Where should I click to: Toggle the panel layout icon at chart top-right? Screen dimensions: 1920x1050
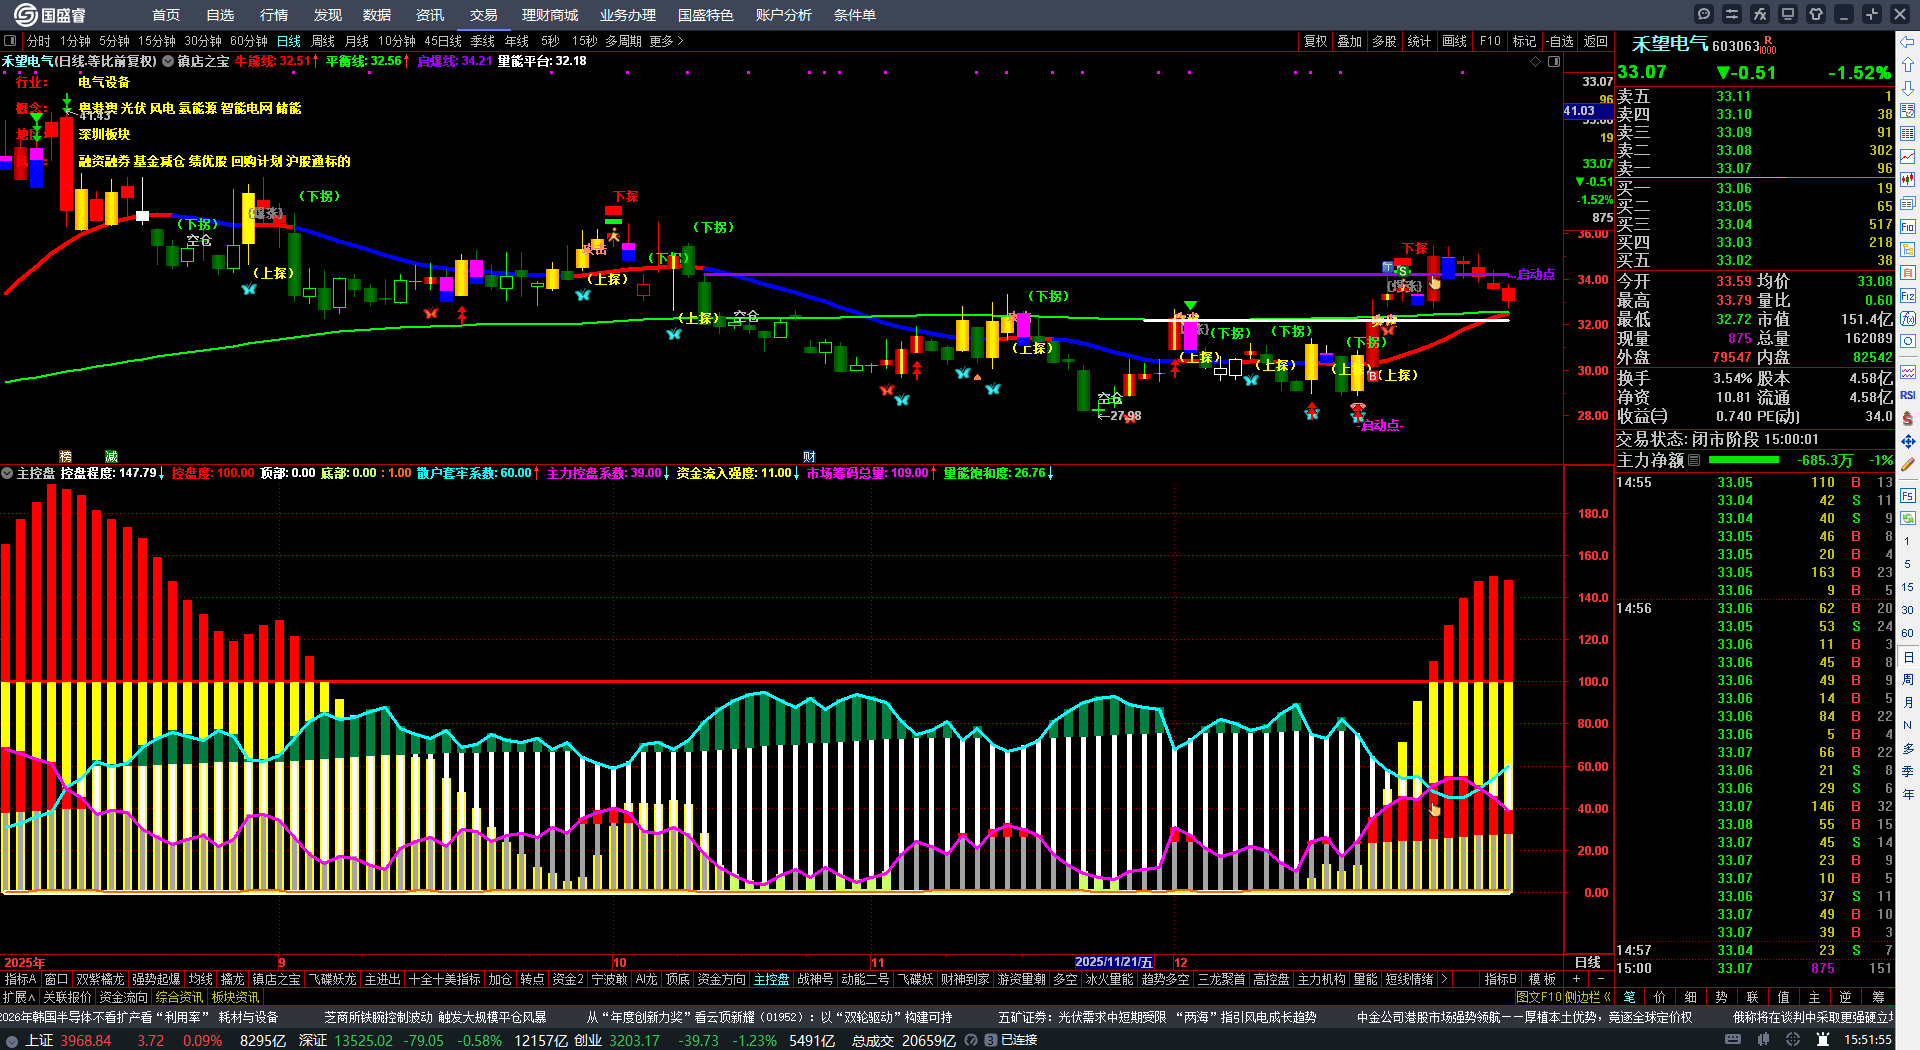coord(1554,61)
